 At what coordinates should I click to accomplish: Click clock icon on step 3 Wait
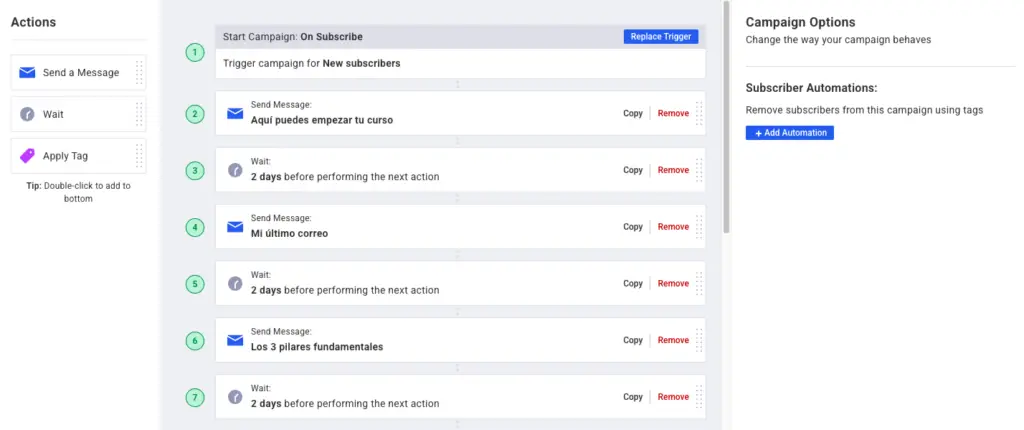(235, 170)
